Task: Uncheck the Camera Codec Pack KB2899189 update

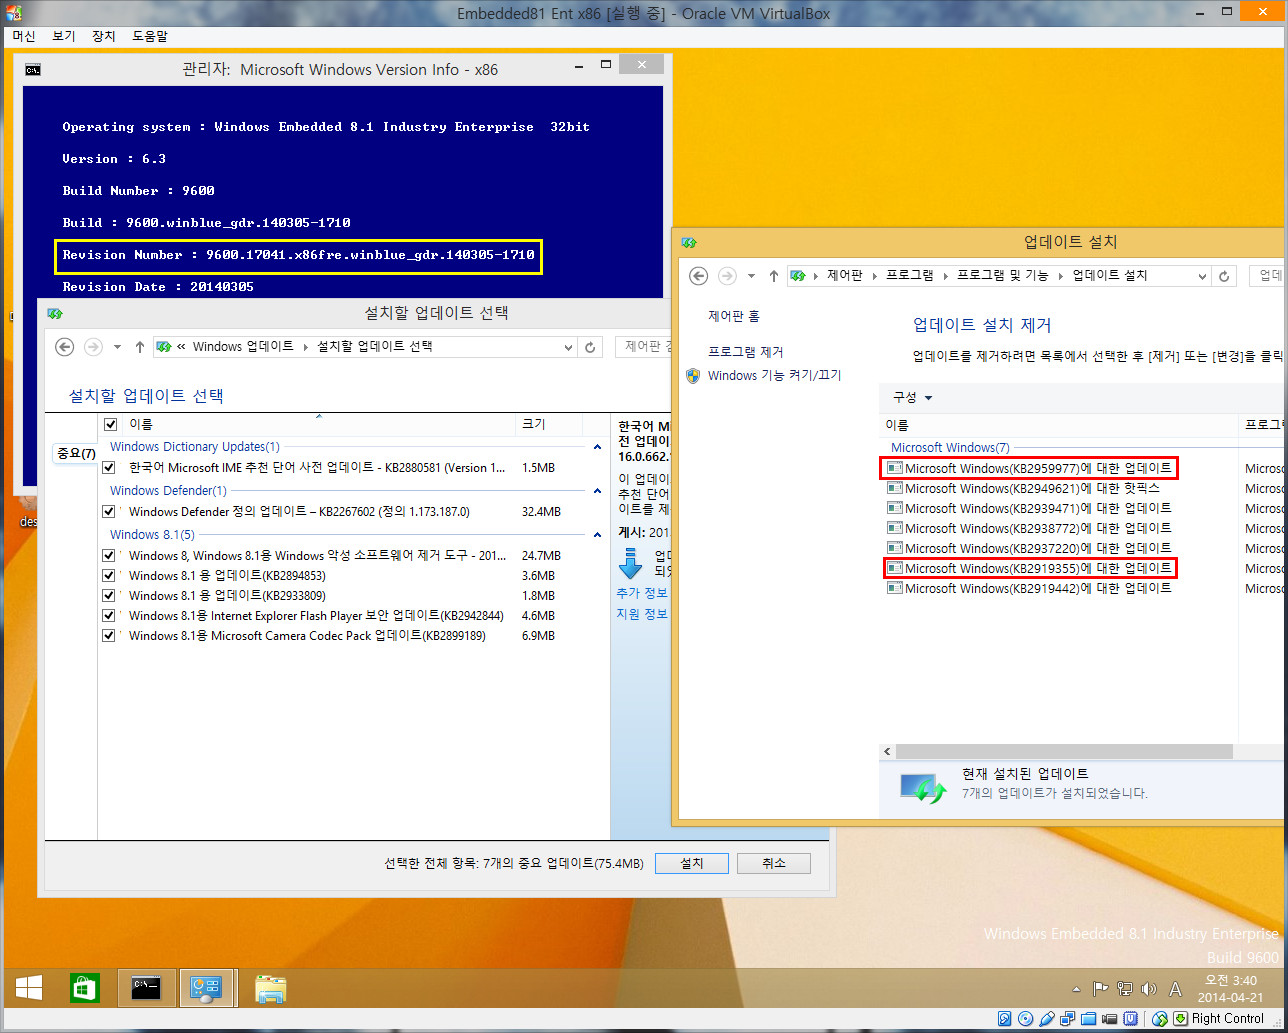Action: coord(110,636)
